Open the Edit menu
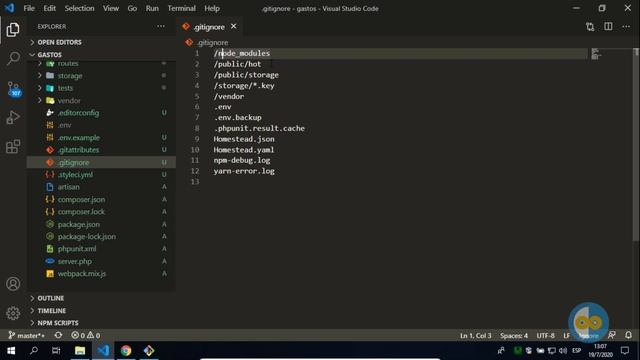The width and height of the screenshot is (640, 360). (49, 8)
